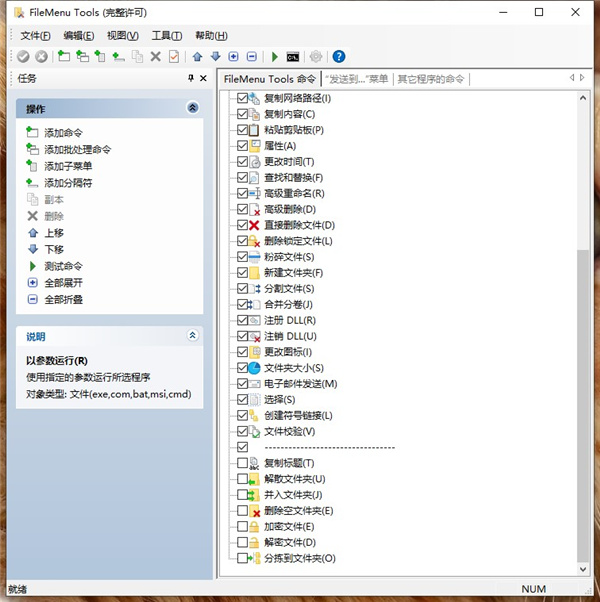Uncheck the 电子邮件发送(M) checkbox
The width and height of the screenshot is (600, 602).
(242, 384)
